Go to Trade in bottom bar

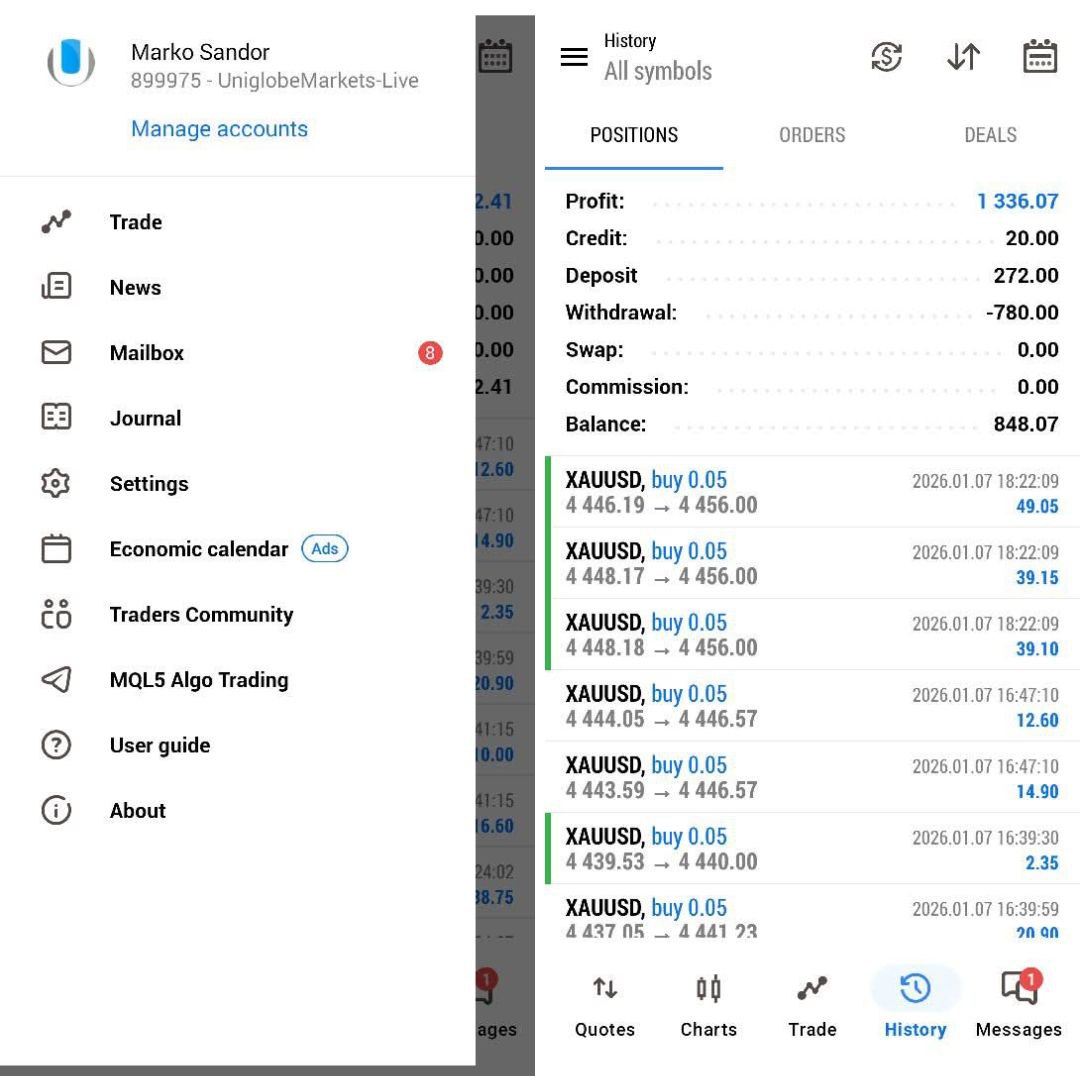812,1006
